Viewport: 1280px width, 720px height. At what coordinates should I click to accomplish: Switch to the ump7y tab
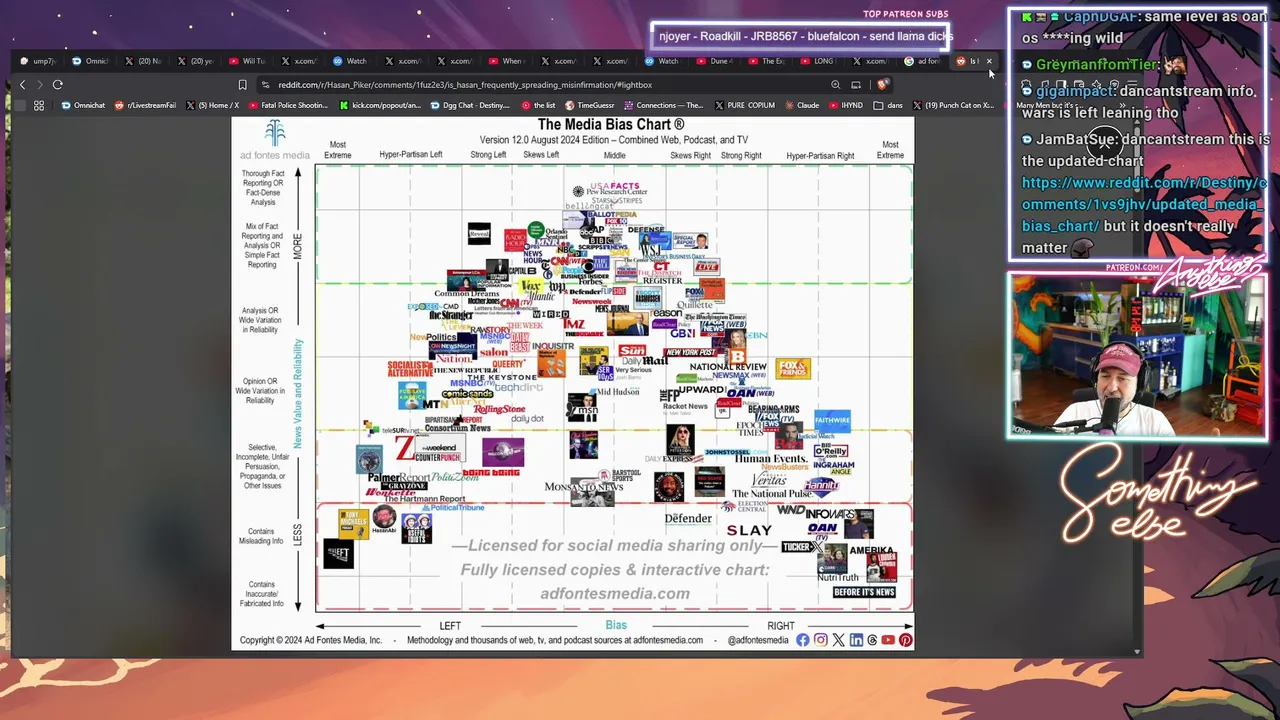39,61
